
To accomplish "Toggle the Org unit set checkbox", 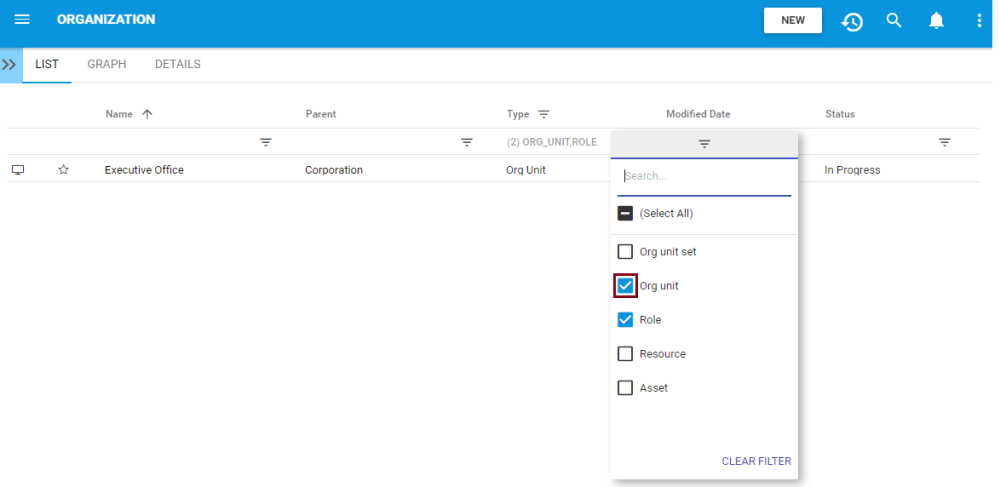I will point(625,252).
